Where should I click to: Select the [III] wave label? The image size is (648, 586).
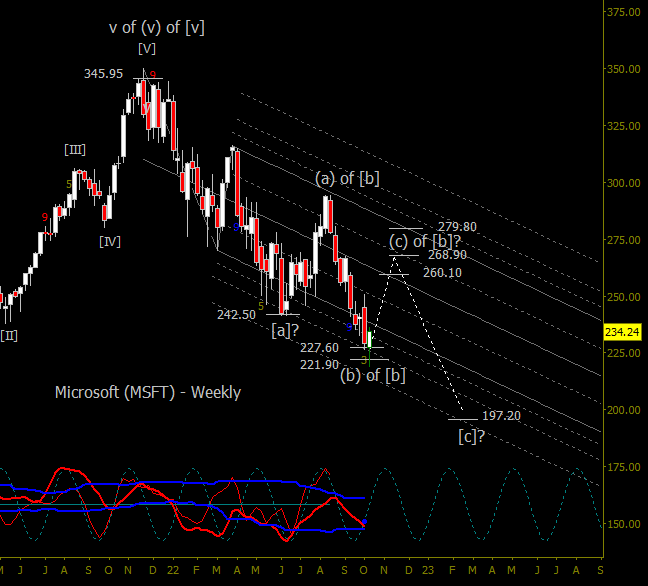tap(75, 150)
